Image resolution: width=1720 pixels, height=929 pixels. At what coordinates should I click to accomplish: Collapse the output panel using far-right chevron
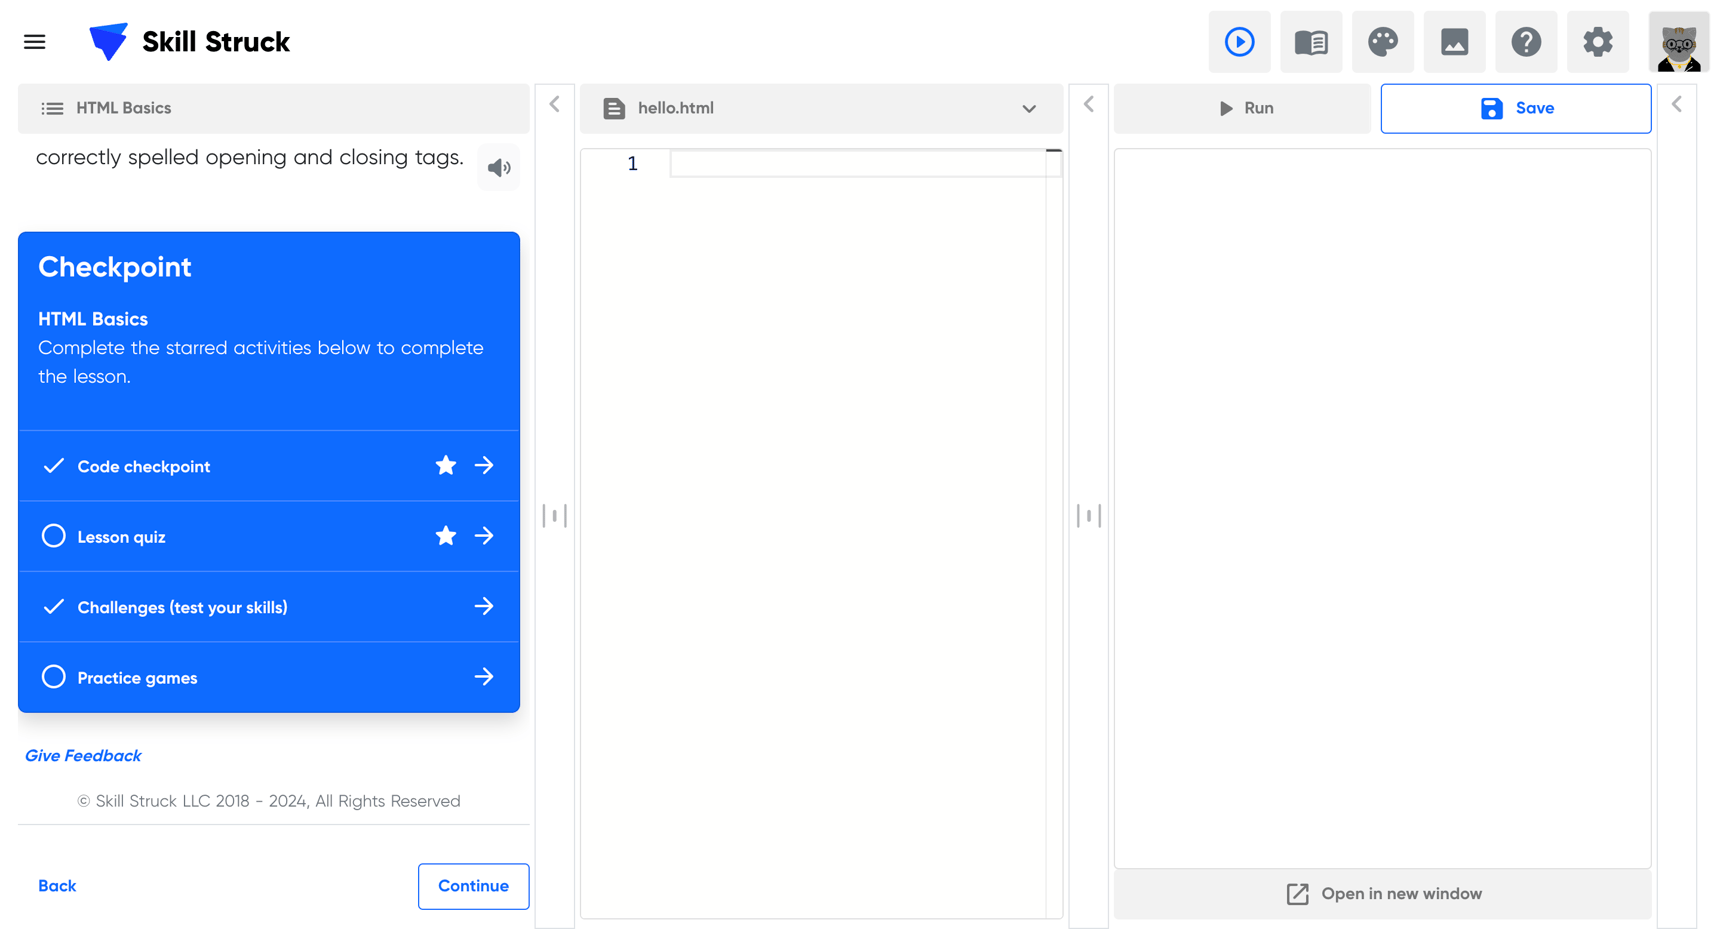click(1677, 104)
